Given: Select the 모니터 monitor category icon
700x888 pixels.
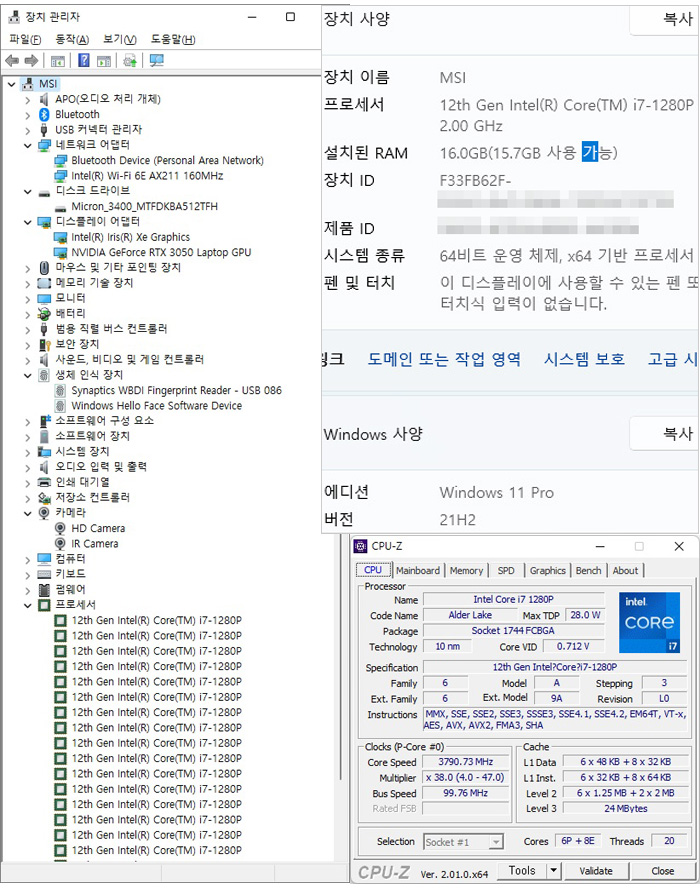Looking at the screenshot, I should [x=44, y=298].
